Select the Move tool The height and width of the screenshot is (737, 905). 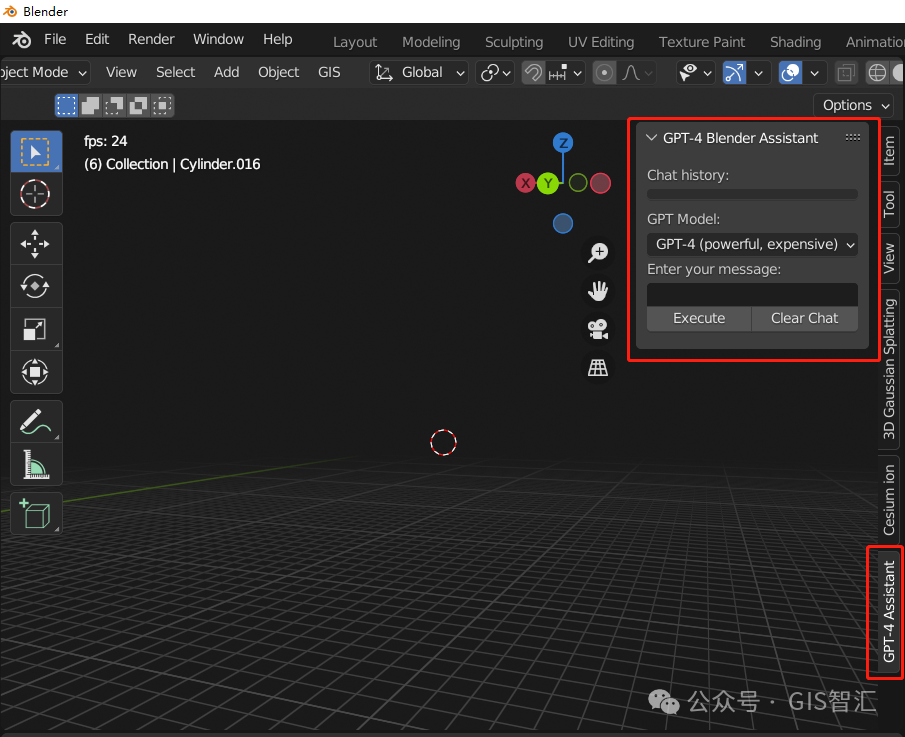[36, 243]
